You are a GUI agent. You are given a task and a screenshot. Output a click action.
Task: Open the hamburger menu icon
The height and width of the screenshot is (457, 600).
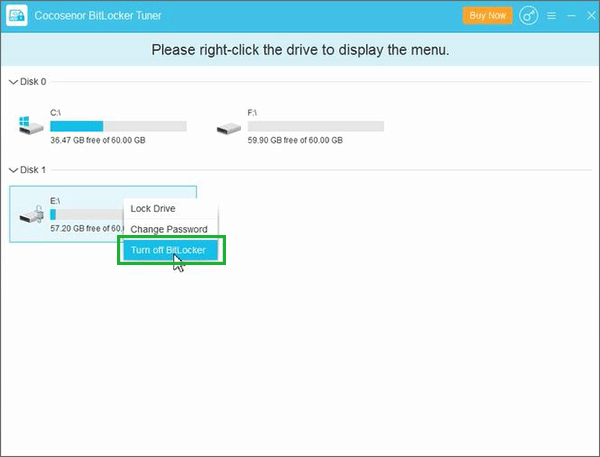click(x=551, y=16)
